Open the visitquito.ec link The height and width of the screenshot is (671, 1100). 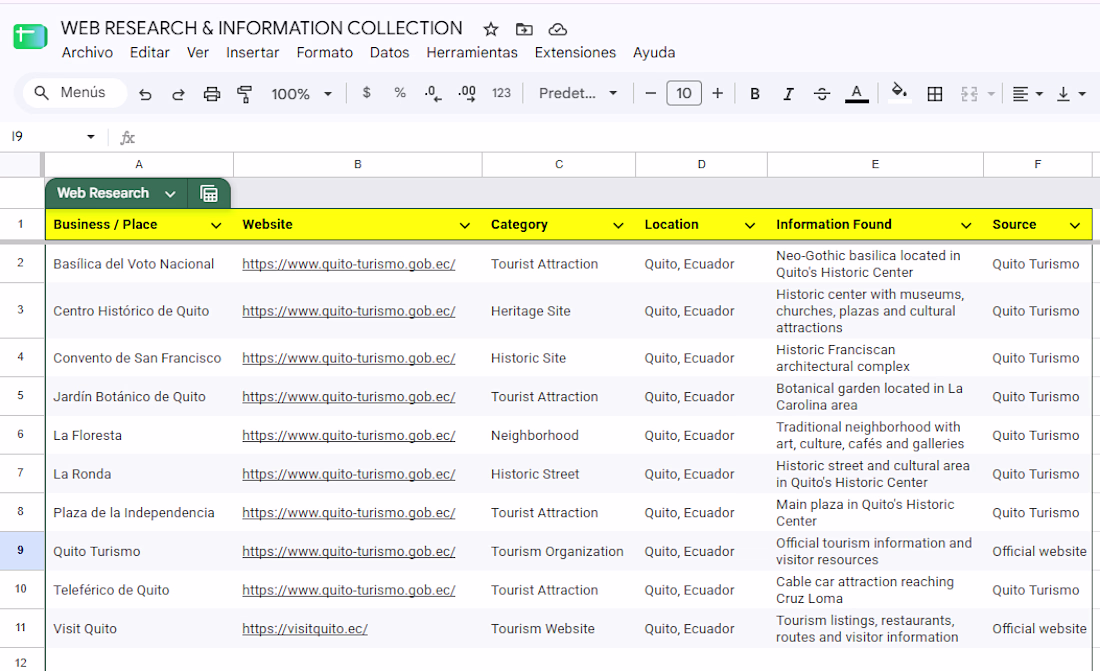(x=305, y=629)
